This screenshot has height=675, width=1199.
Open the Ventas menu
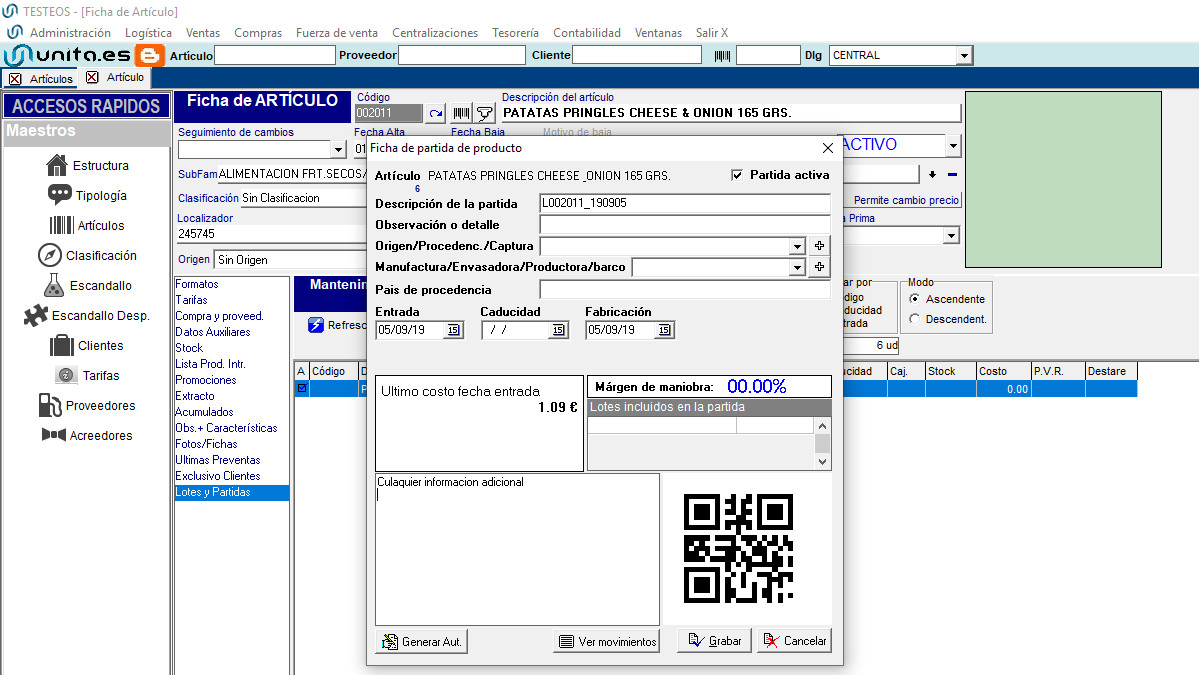click(x=203, y=33)
